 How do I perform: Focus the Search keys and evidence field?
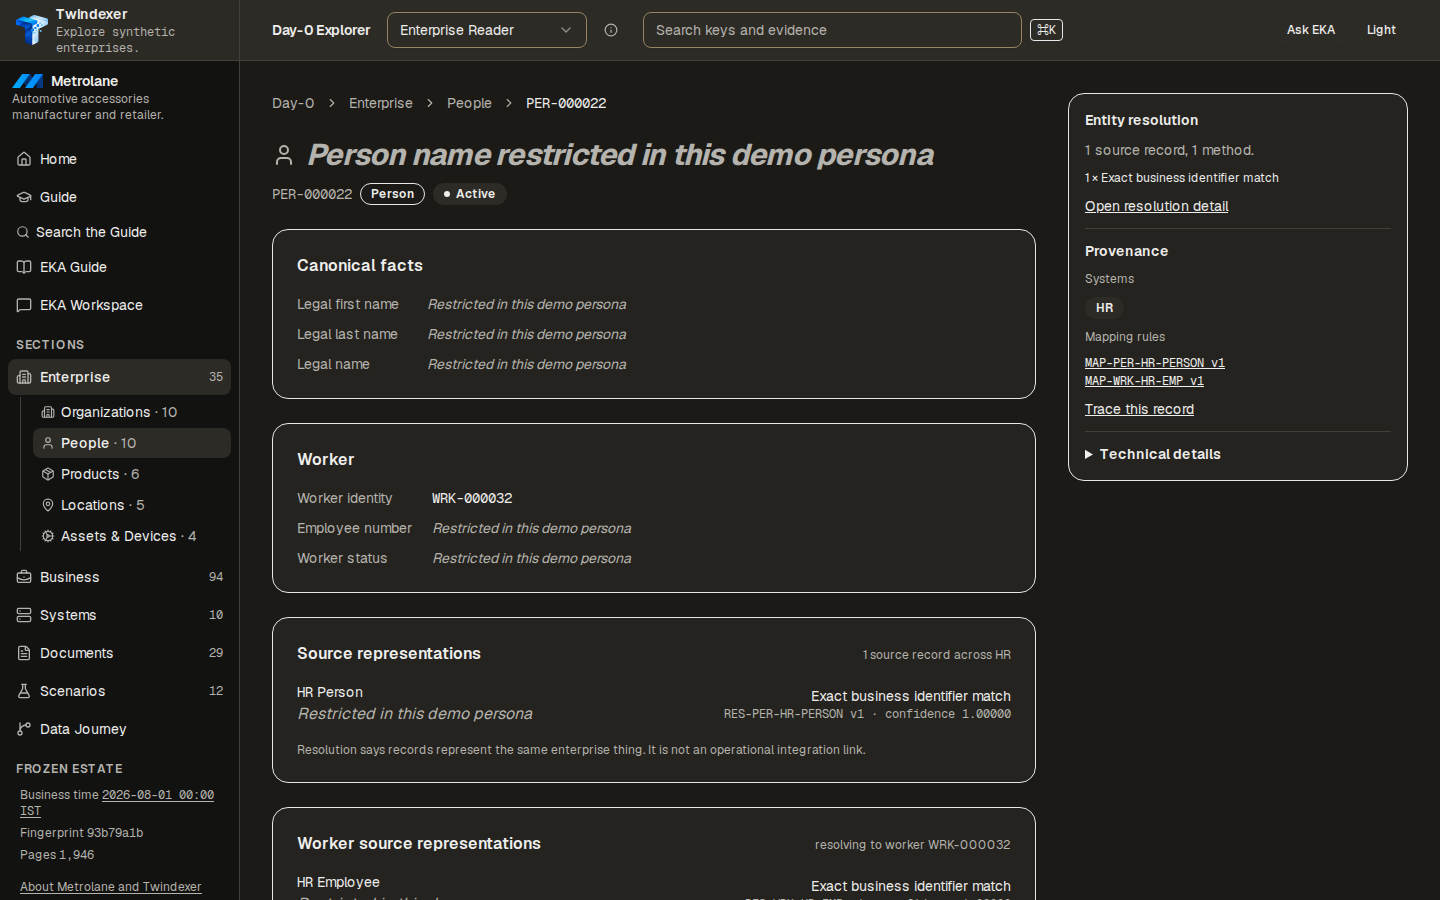tap(832, 30)
